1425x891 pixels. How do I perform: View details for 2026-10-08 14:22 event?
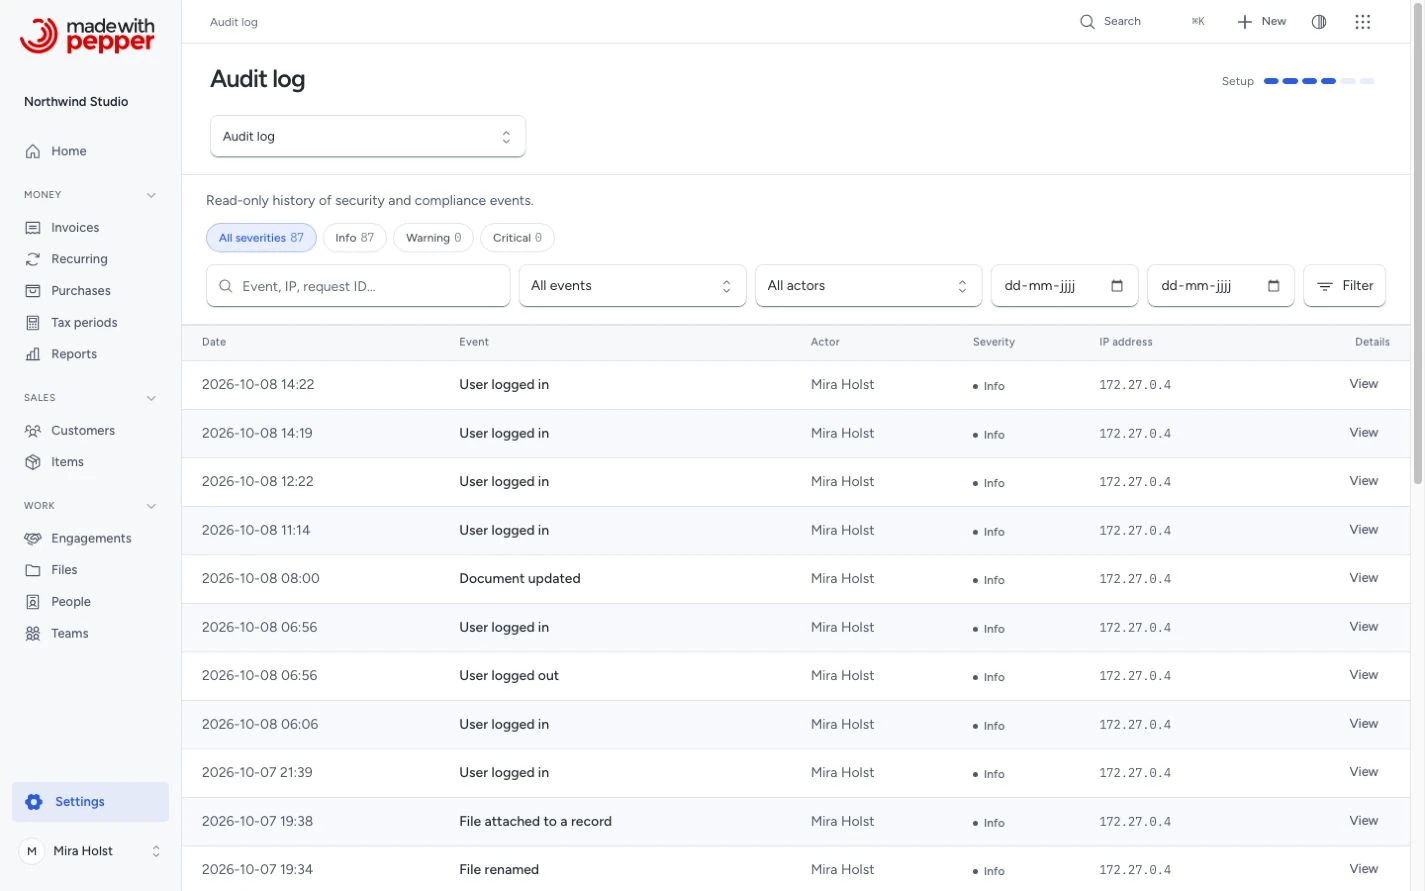pyautogui.click(x=1363, y=384)
